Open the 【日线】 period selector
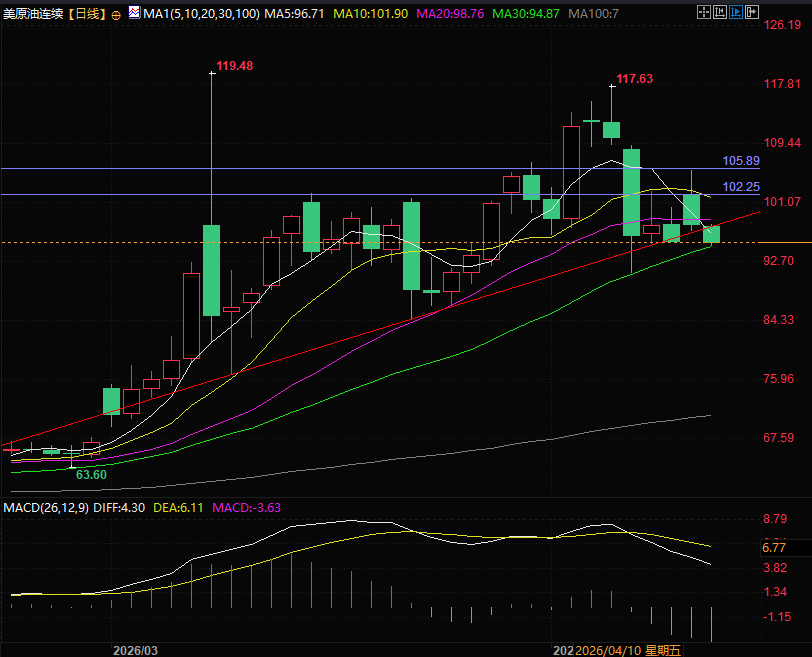 (87, 15)
